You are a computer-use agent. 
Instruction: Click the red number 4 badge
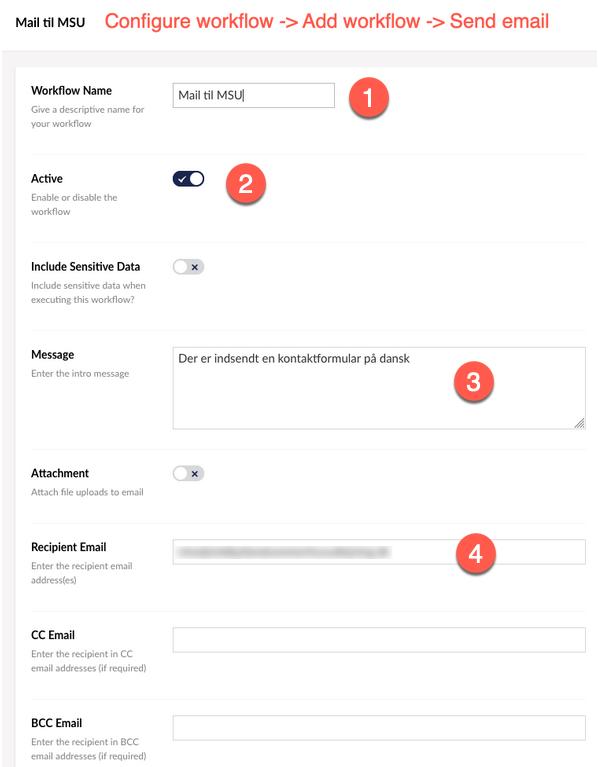(475, 554)
